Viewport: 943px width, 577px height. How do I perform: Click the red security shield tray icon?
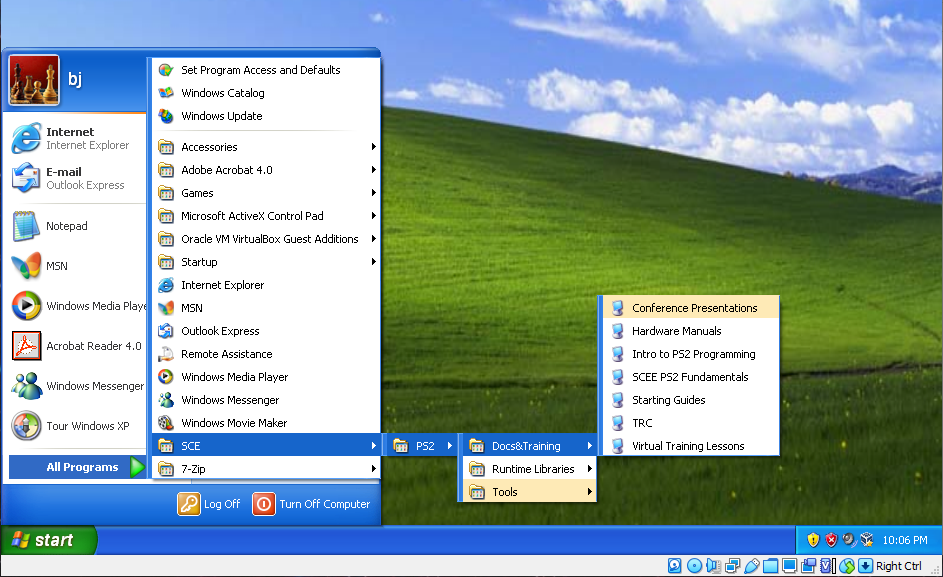click(831, 540)
